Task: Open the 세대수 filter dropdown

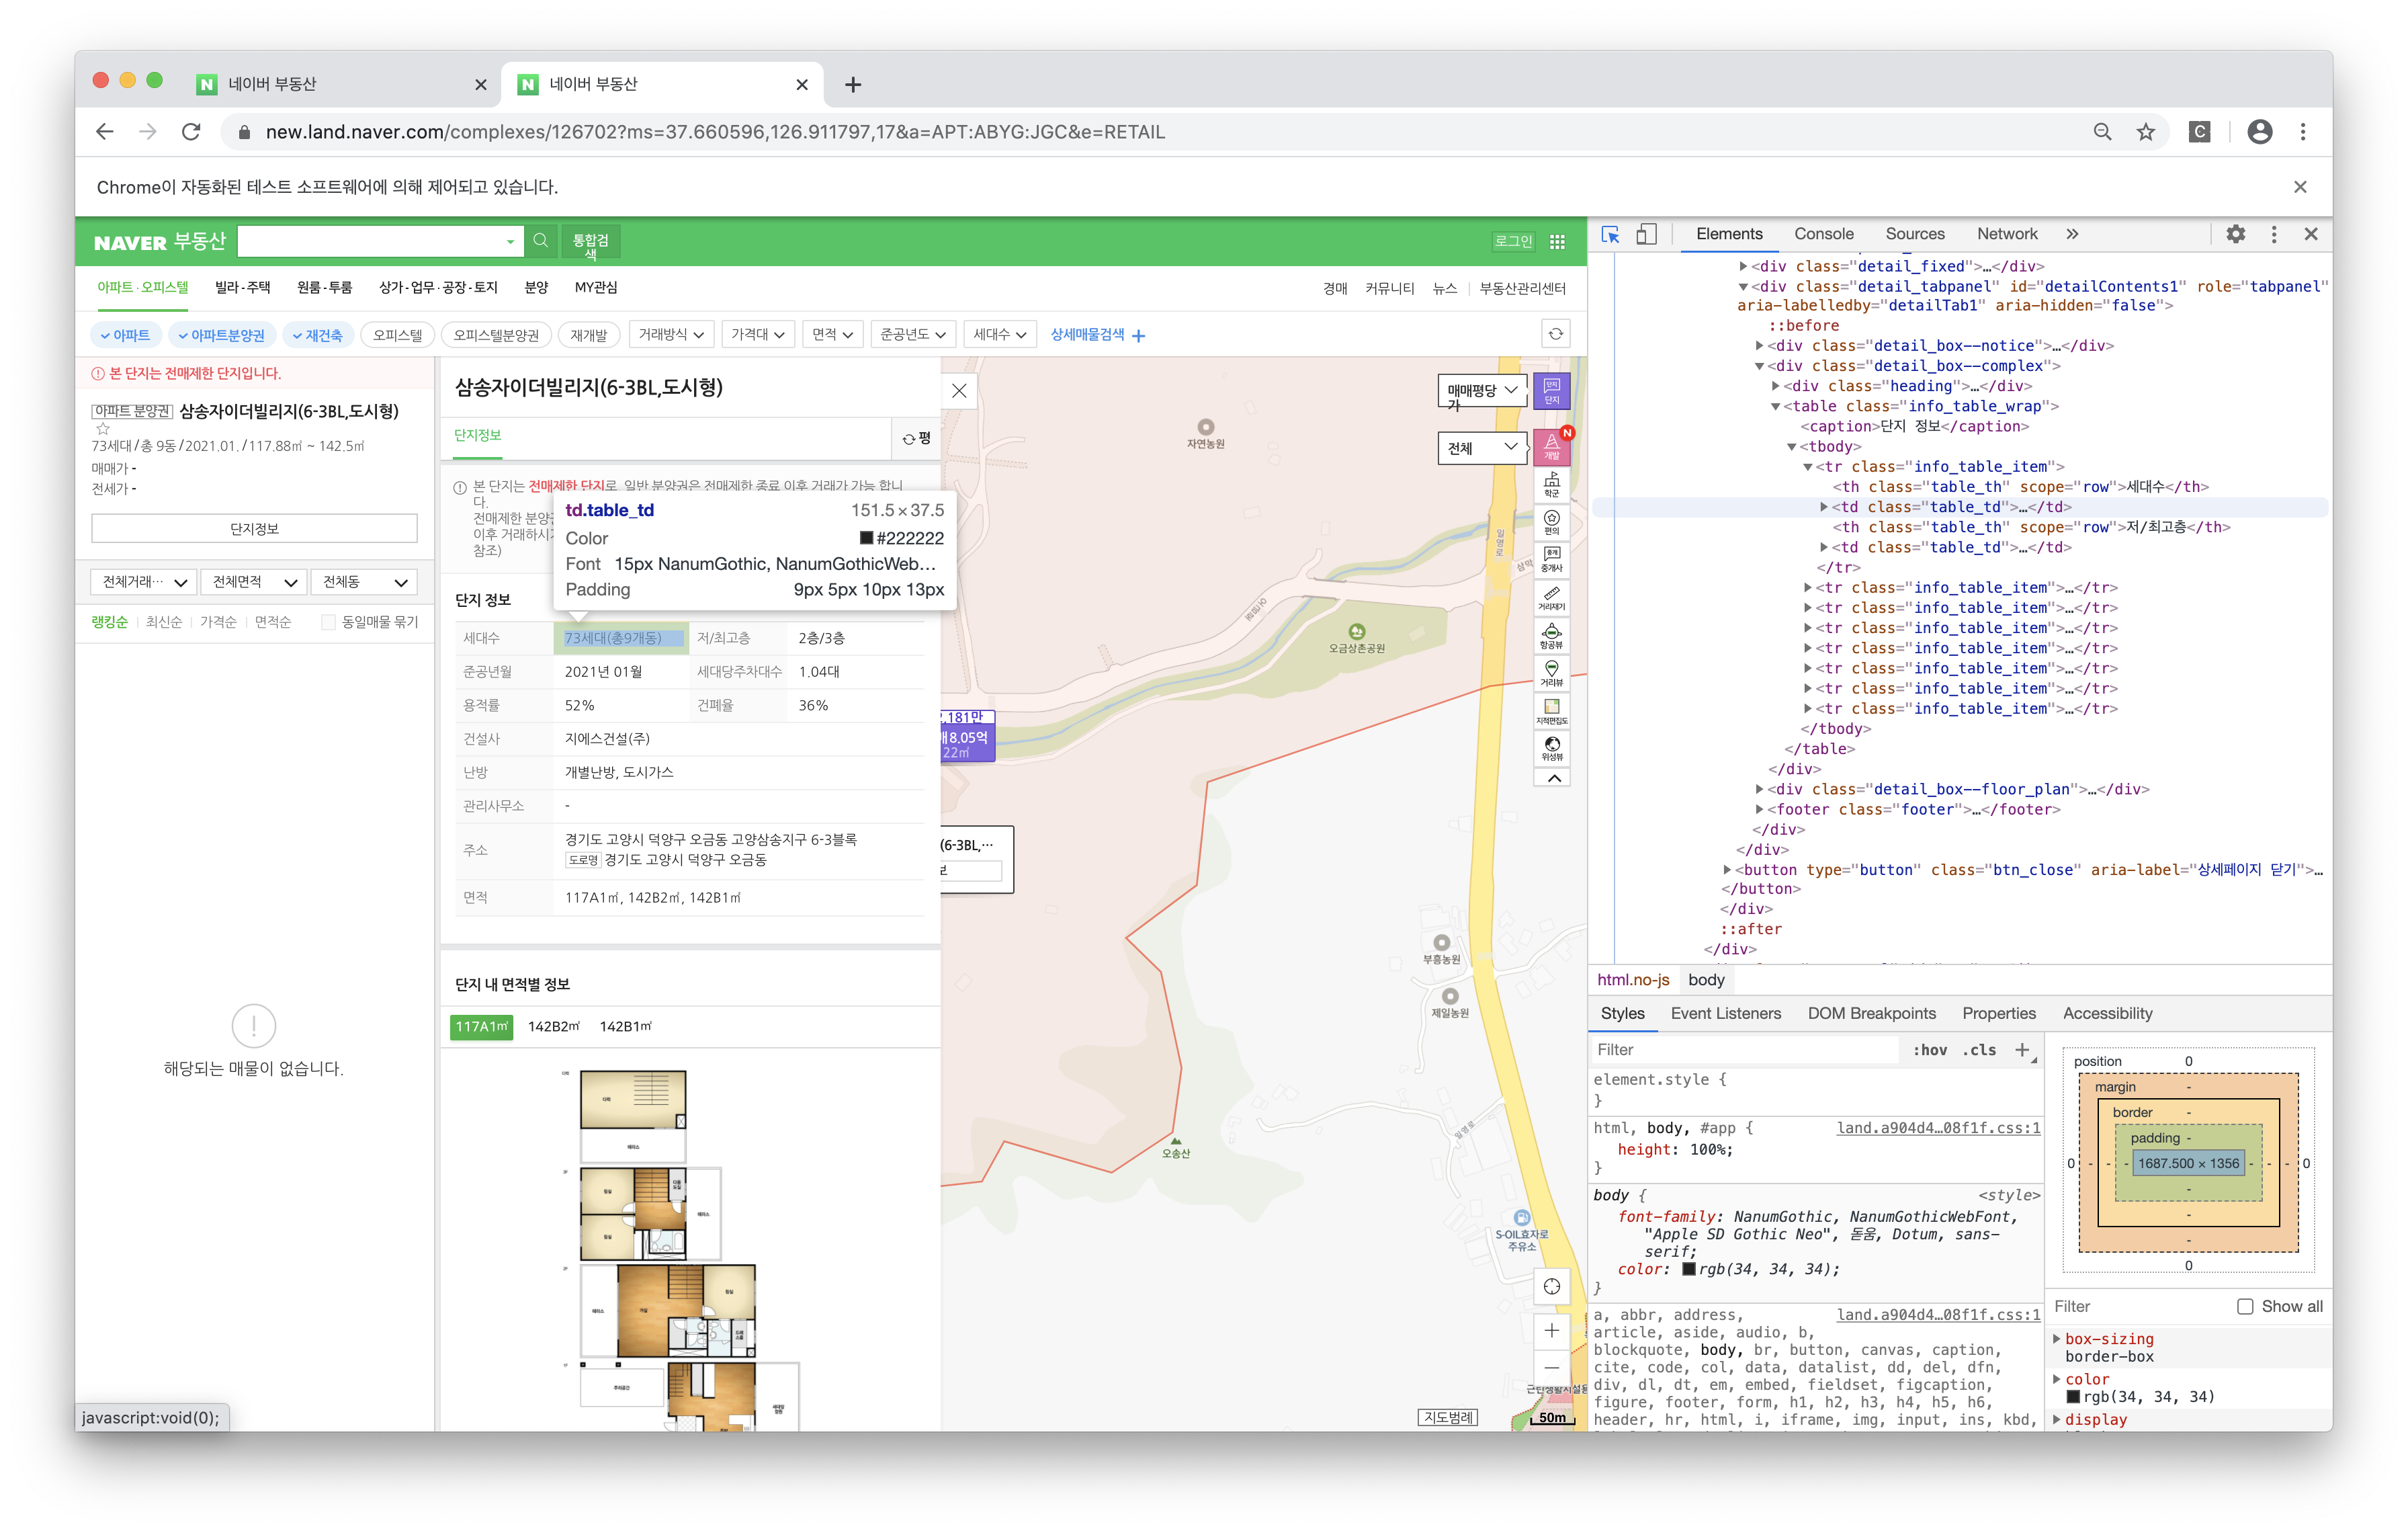Action: tap(999, 335)
